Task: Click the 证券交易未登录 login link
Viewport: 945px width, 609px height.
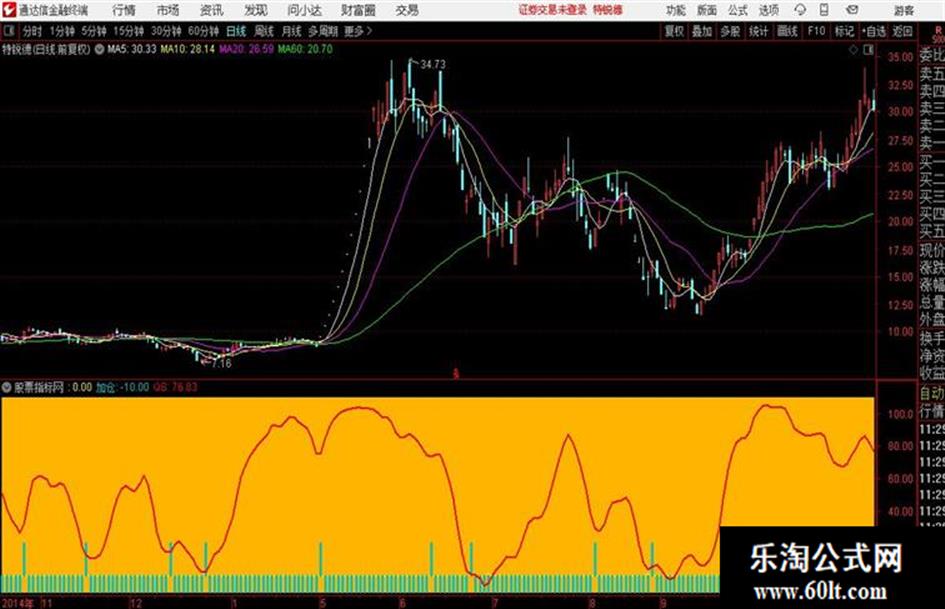Action: 552,10
